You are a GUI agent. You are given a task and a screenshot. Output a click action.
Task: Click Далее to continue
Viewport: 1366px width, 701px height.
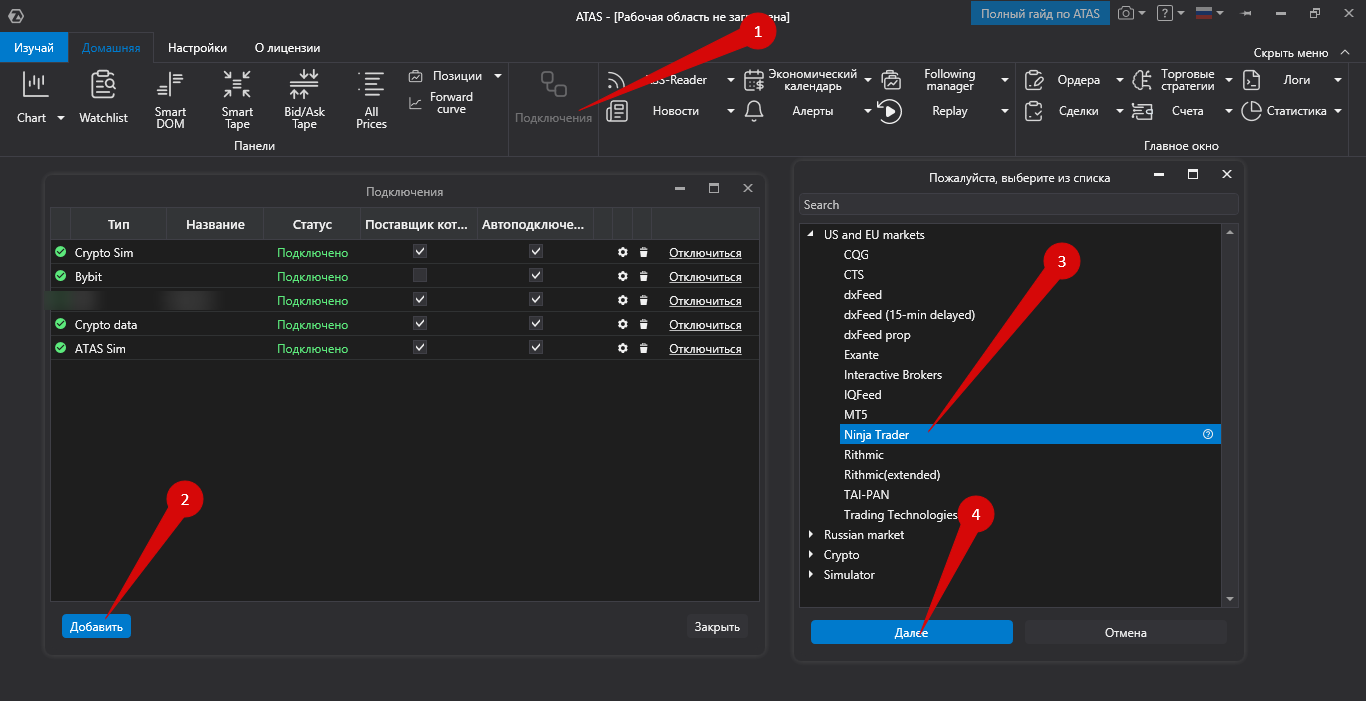(x=911, y=633)
